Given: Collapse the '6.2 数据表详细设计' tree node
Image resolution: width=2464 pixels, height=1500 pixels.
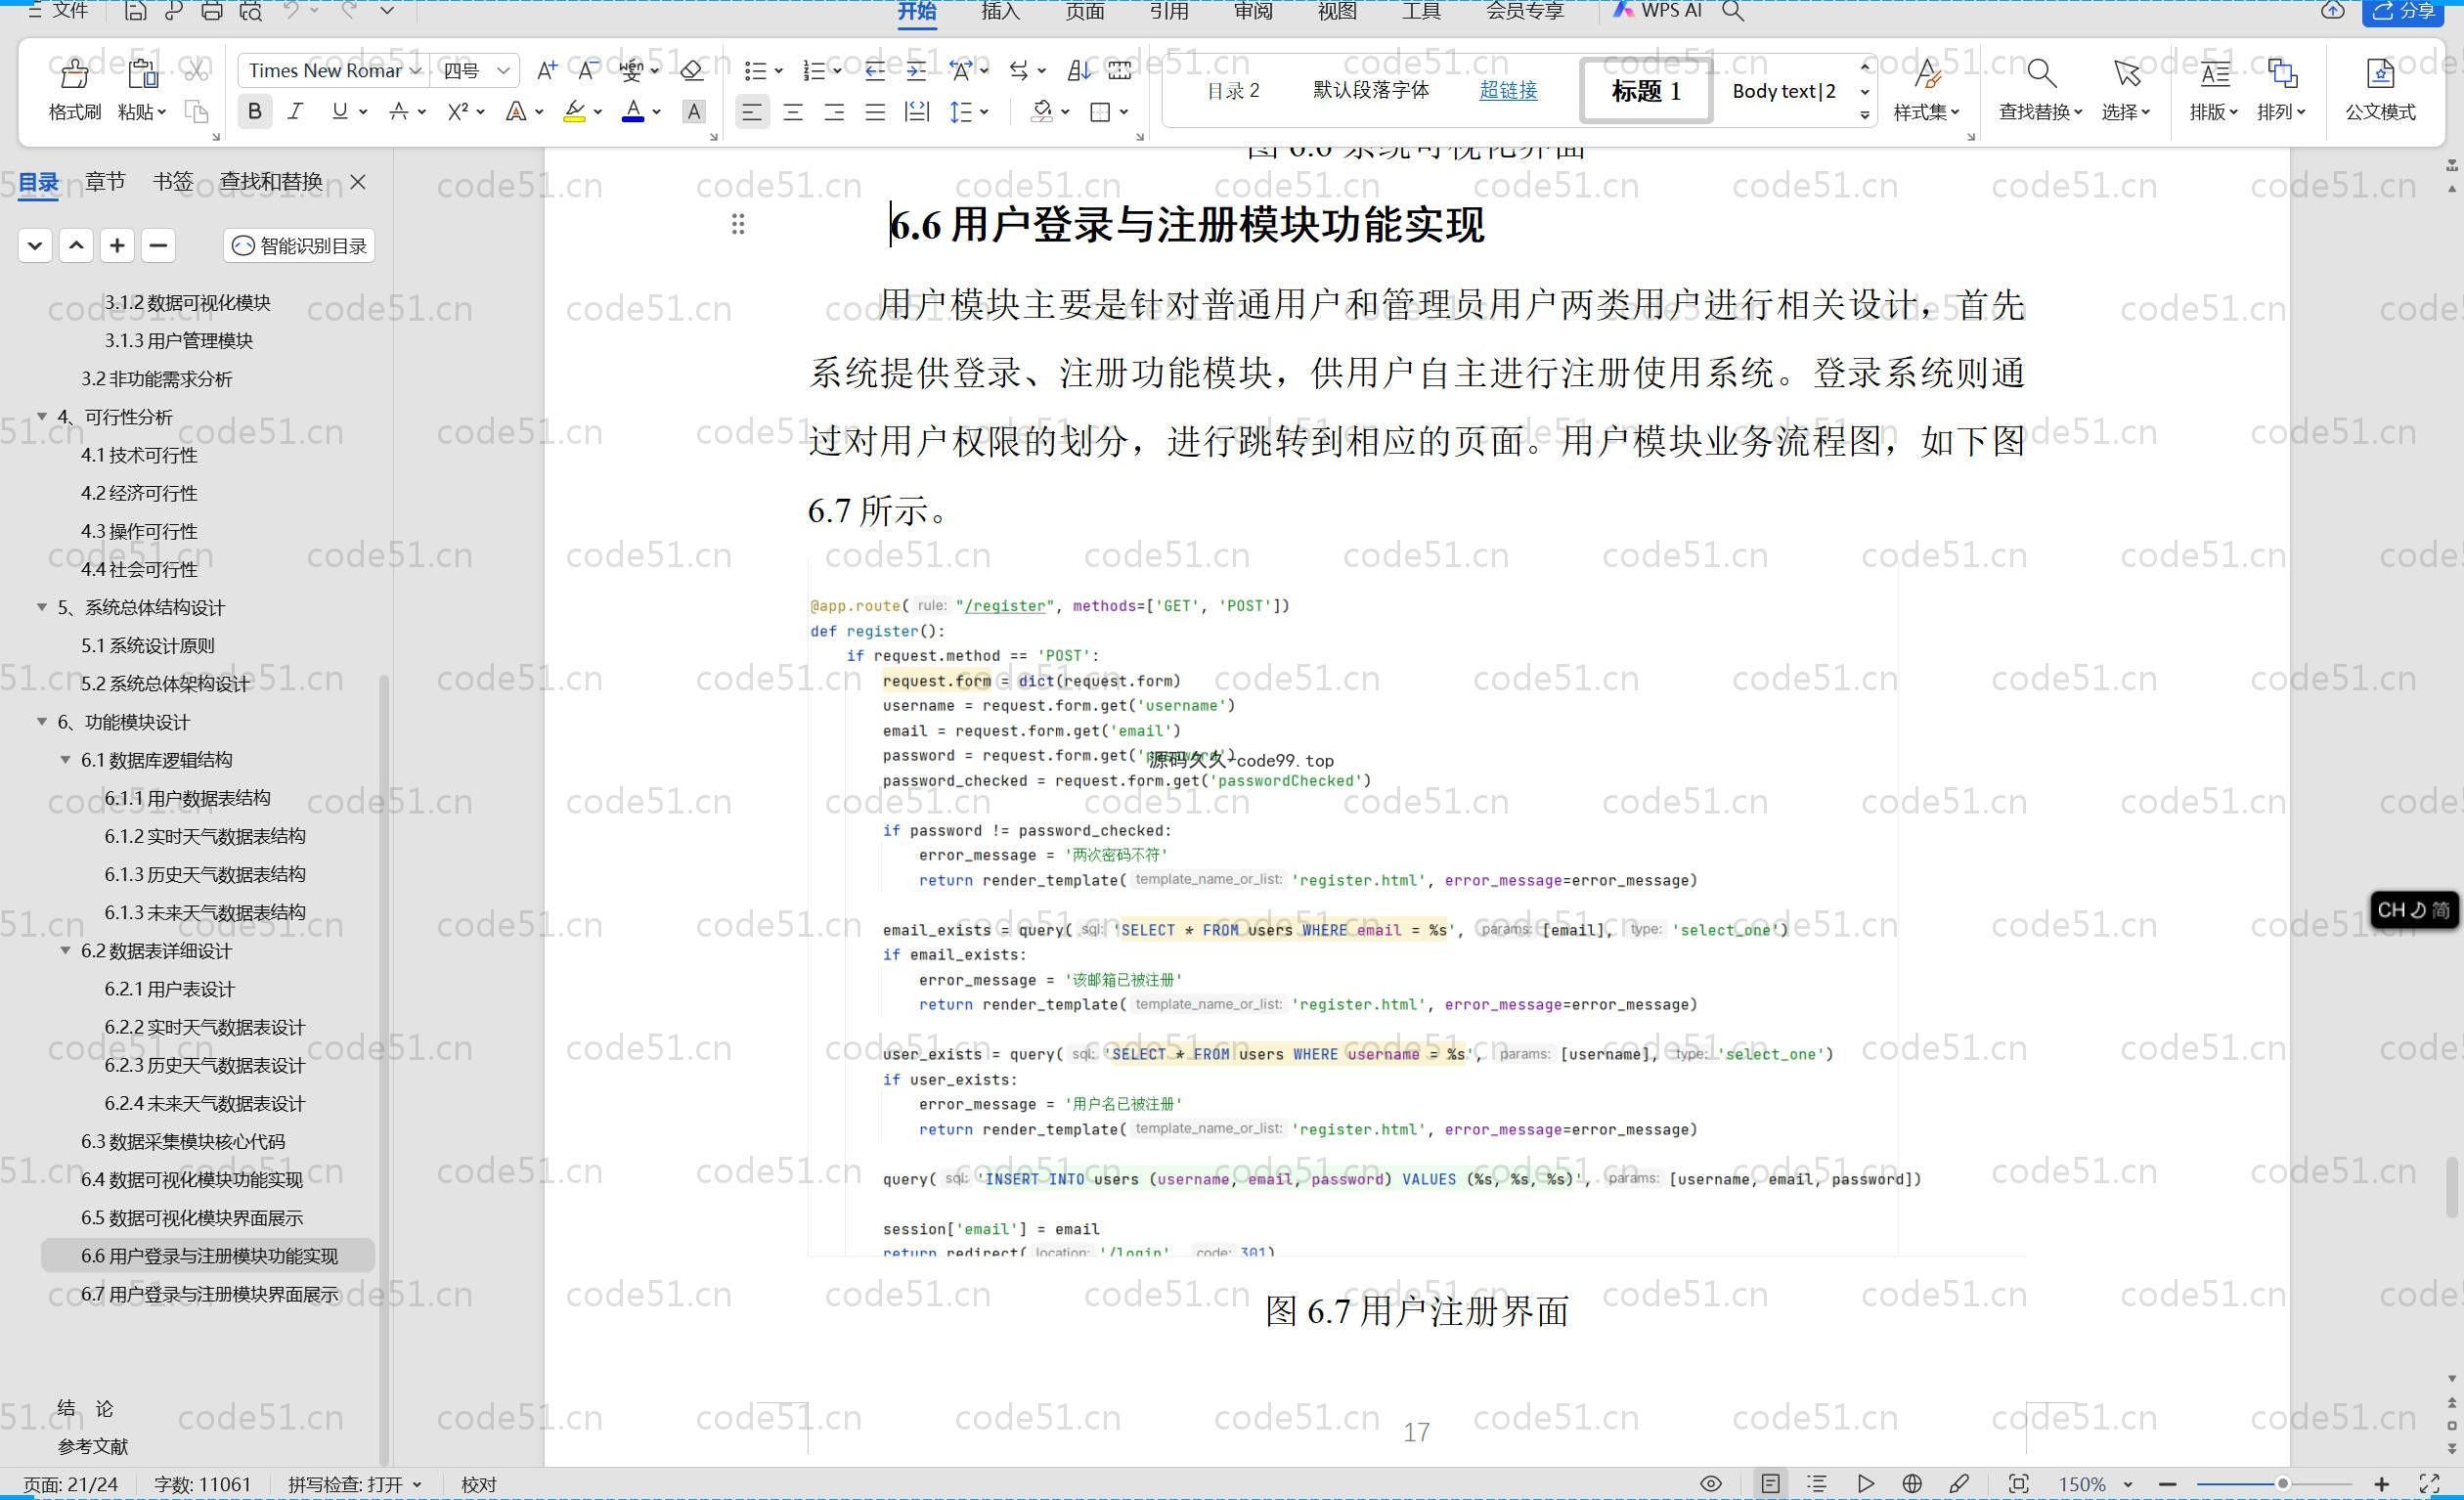Looking at the screenshot, I should pos(66,950).
